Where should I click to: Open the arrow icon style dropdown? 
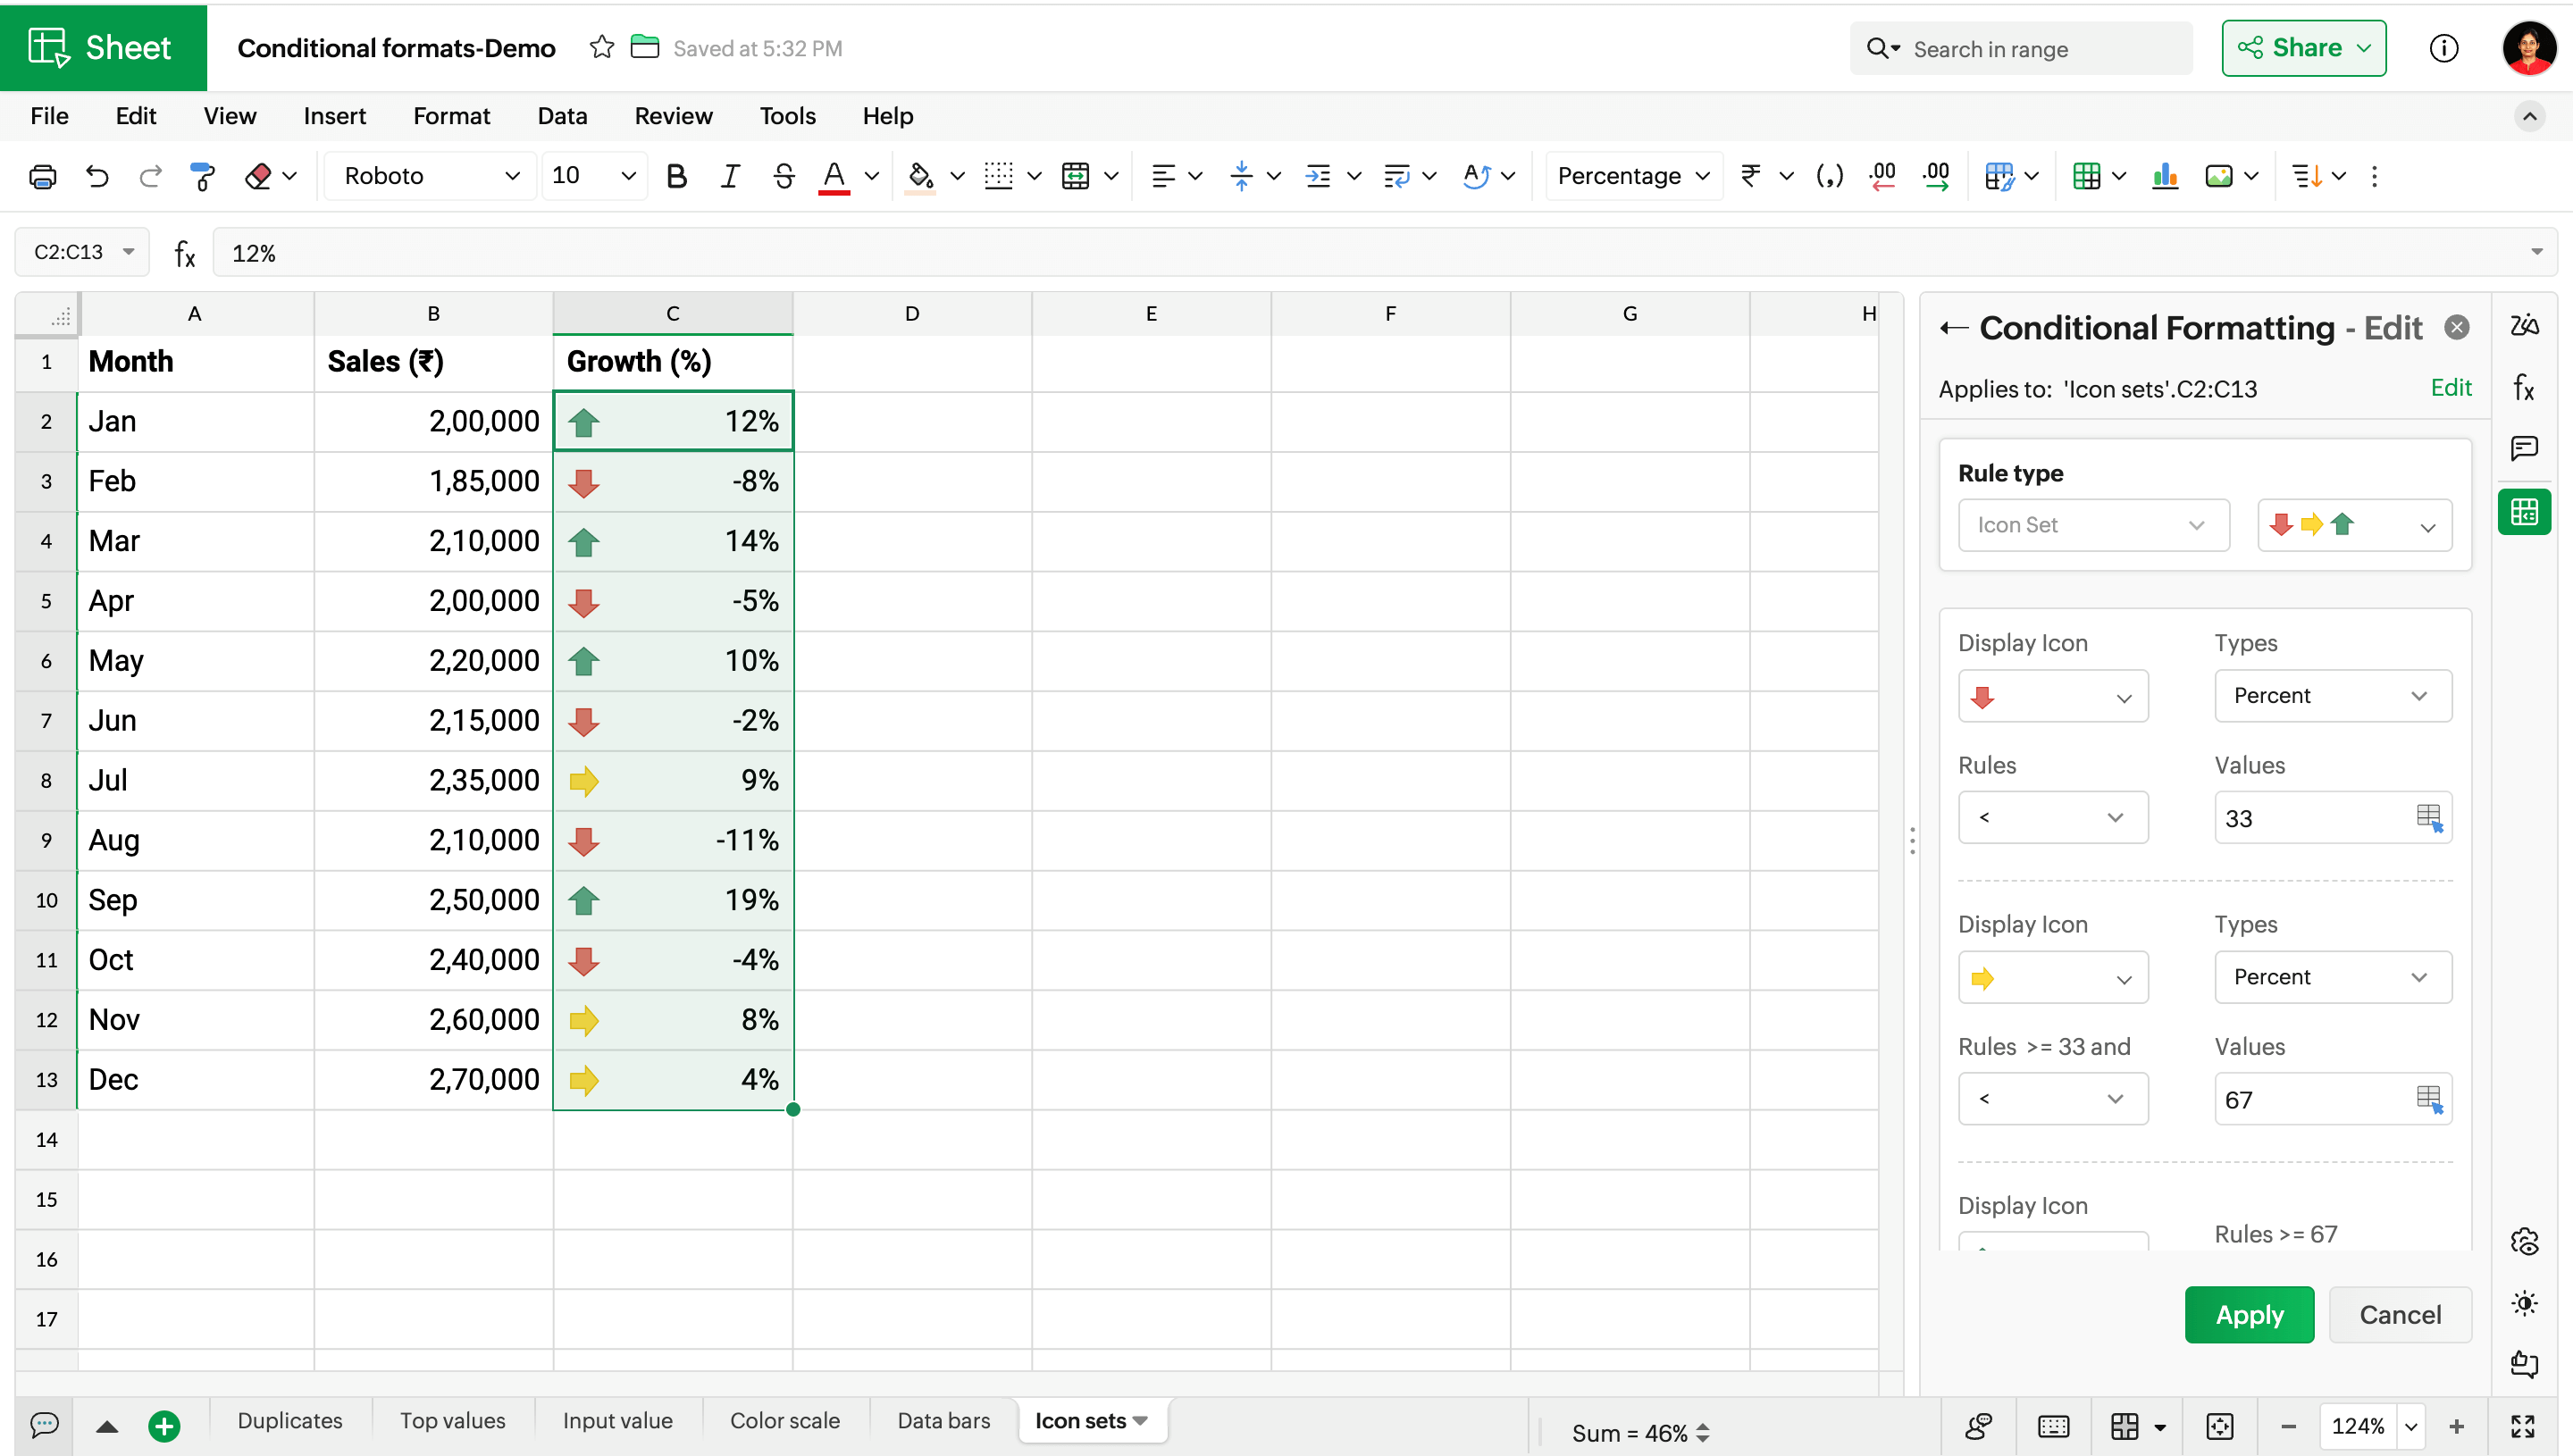[2354, 525]
